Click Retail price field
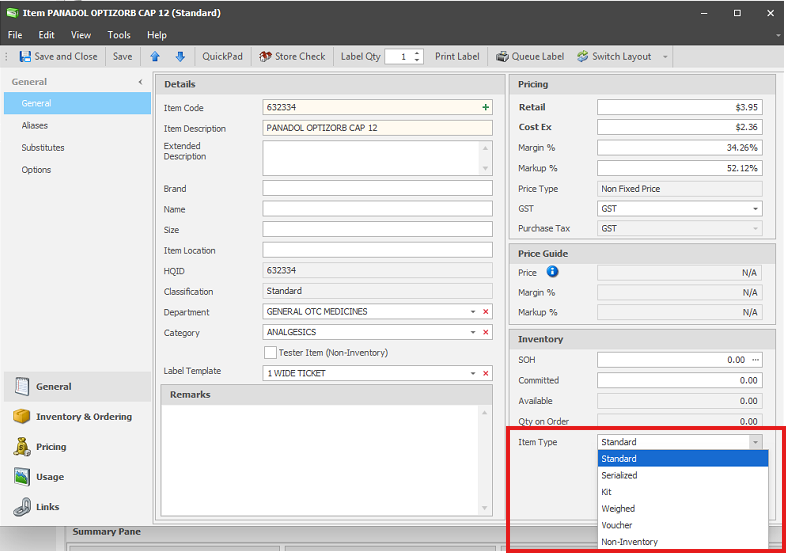 680,107
